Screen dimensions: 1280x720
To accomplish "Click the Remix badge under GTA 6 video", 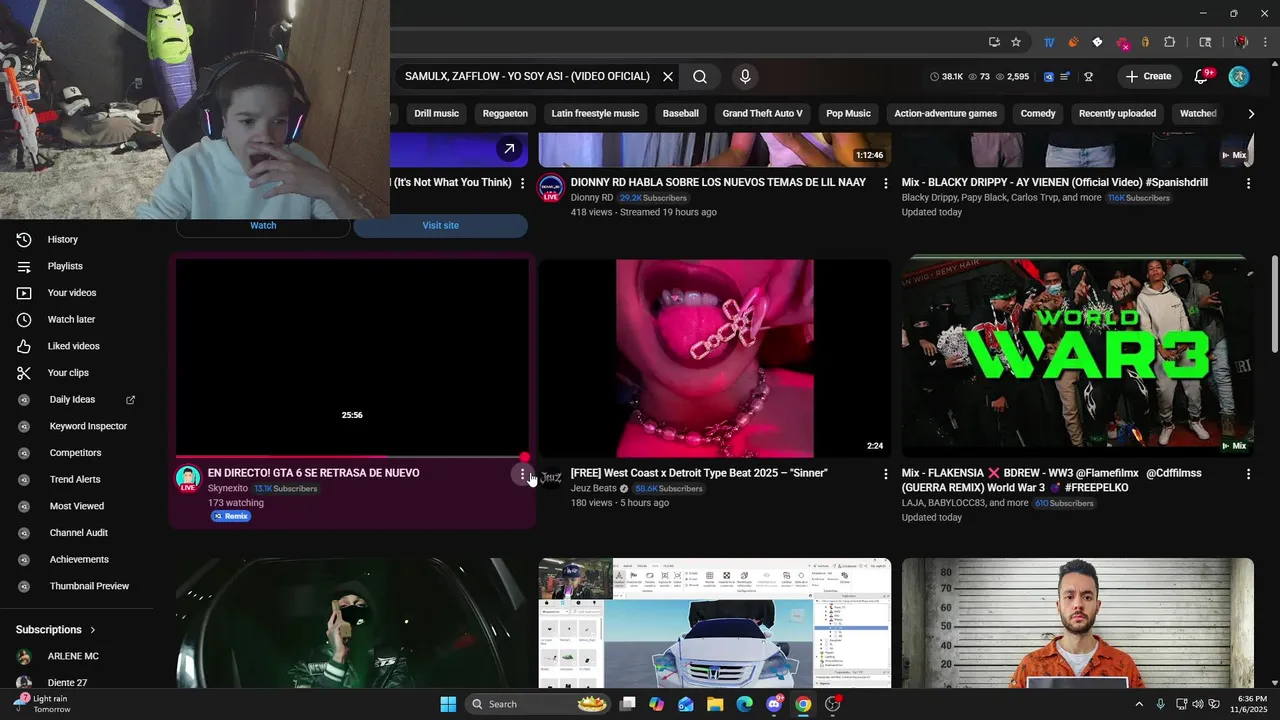I will (x=231, y=517).
